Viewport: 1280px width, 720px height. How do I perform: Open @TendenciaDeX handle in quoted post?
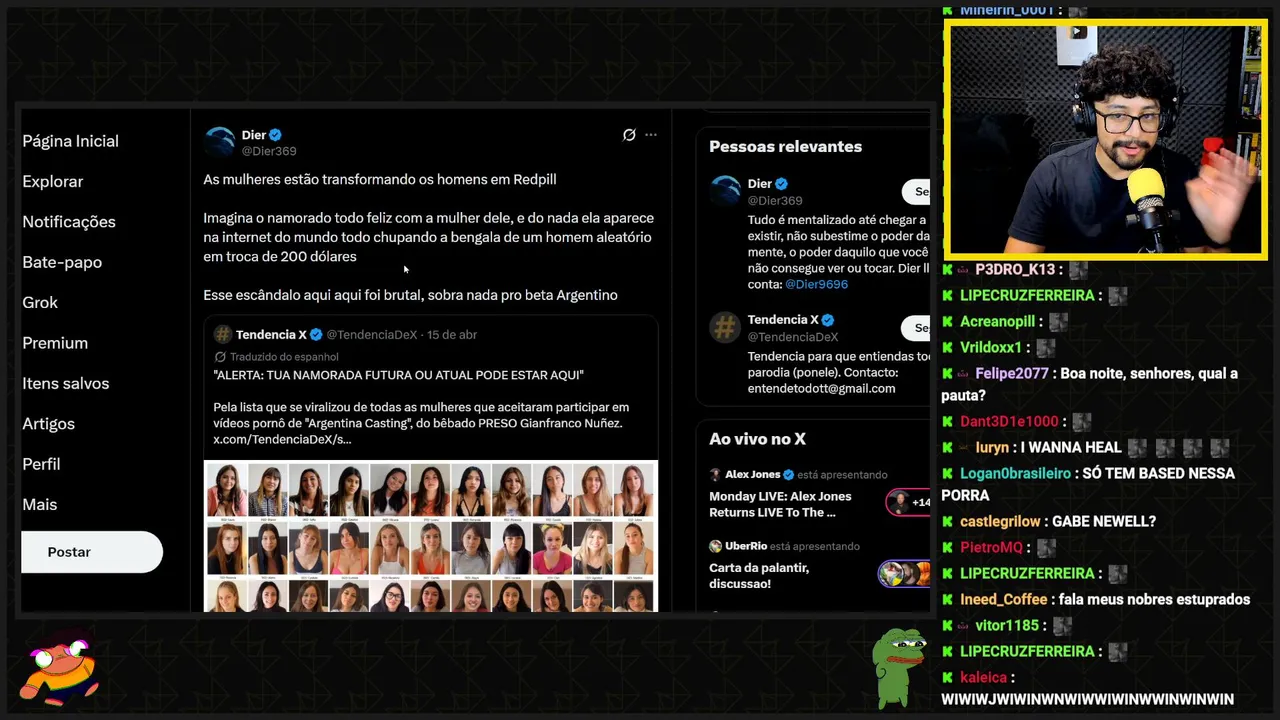[x=371, y=334]
